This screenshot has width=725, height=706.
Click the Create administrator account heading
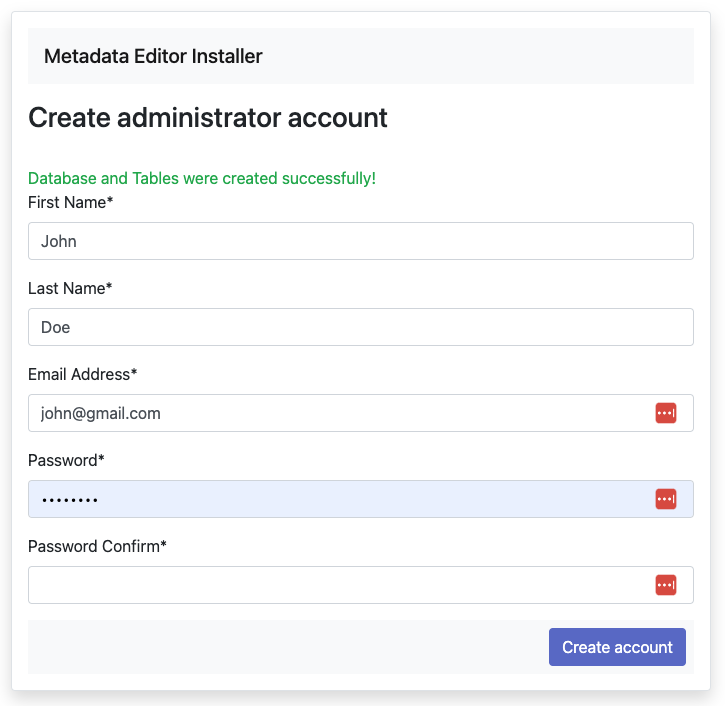(208, 118)
